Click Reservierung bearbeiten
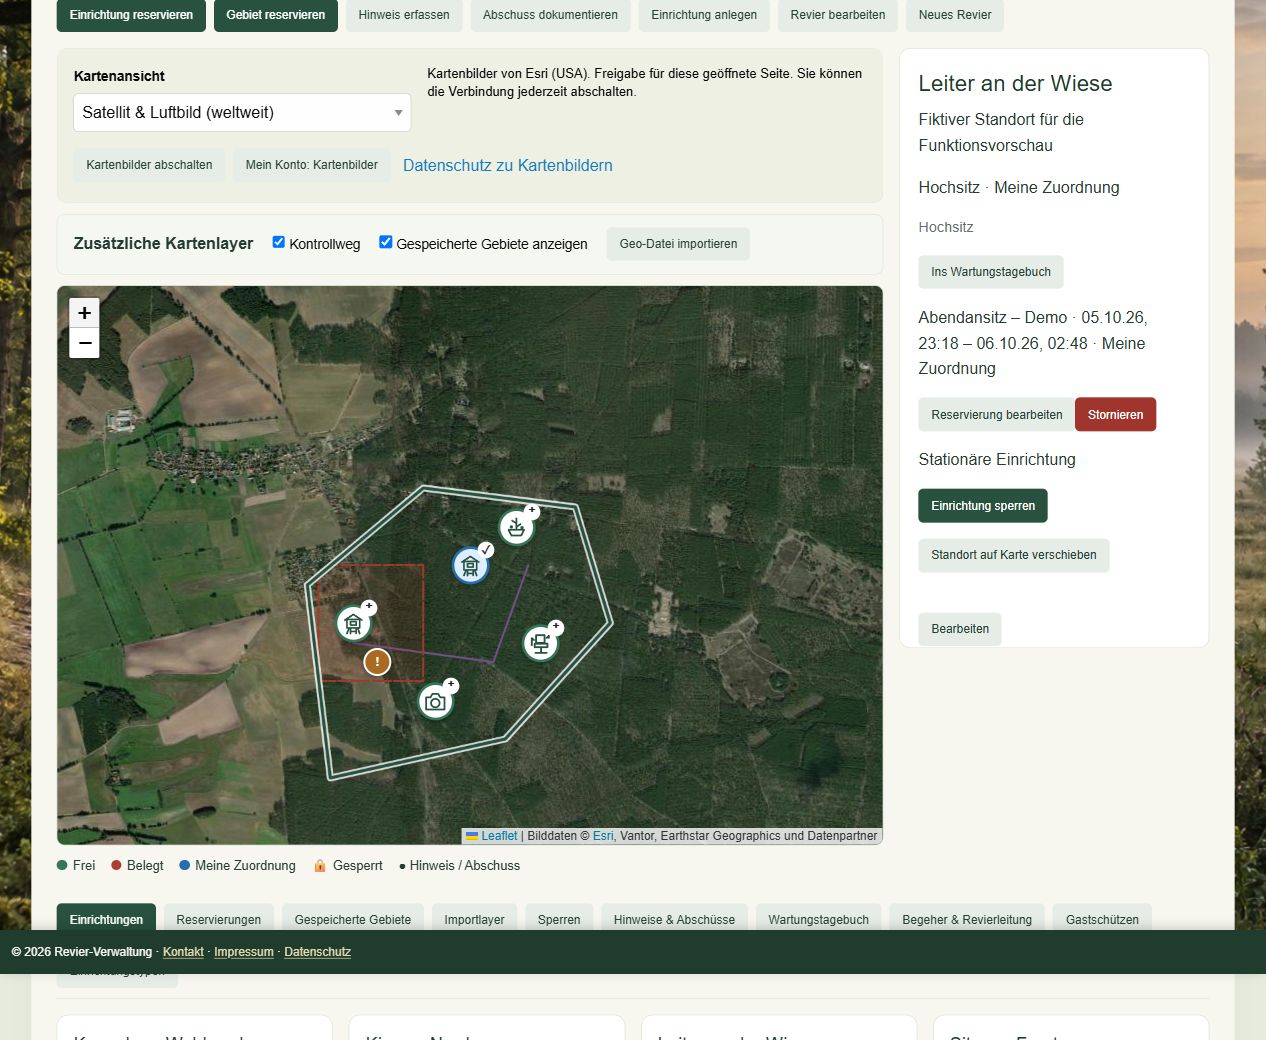 click(x=997, y=415)
